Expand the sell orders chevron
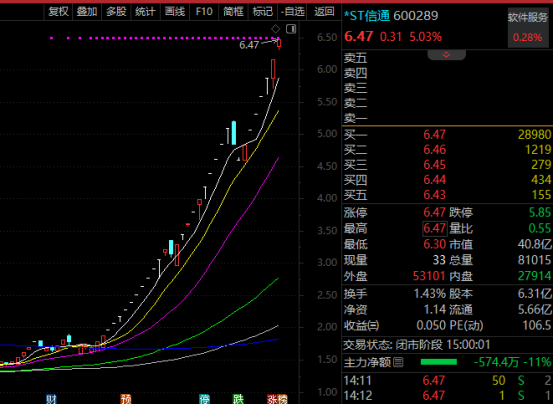The image size is (554, 405). tap(446, 54)
